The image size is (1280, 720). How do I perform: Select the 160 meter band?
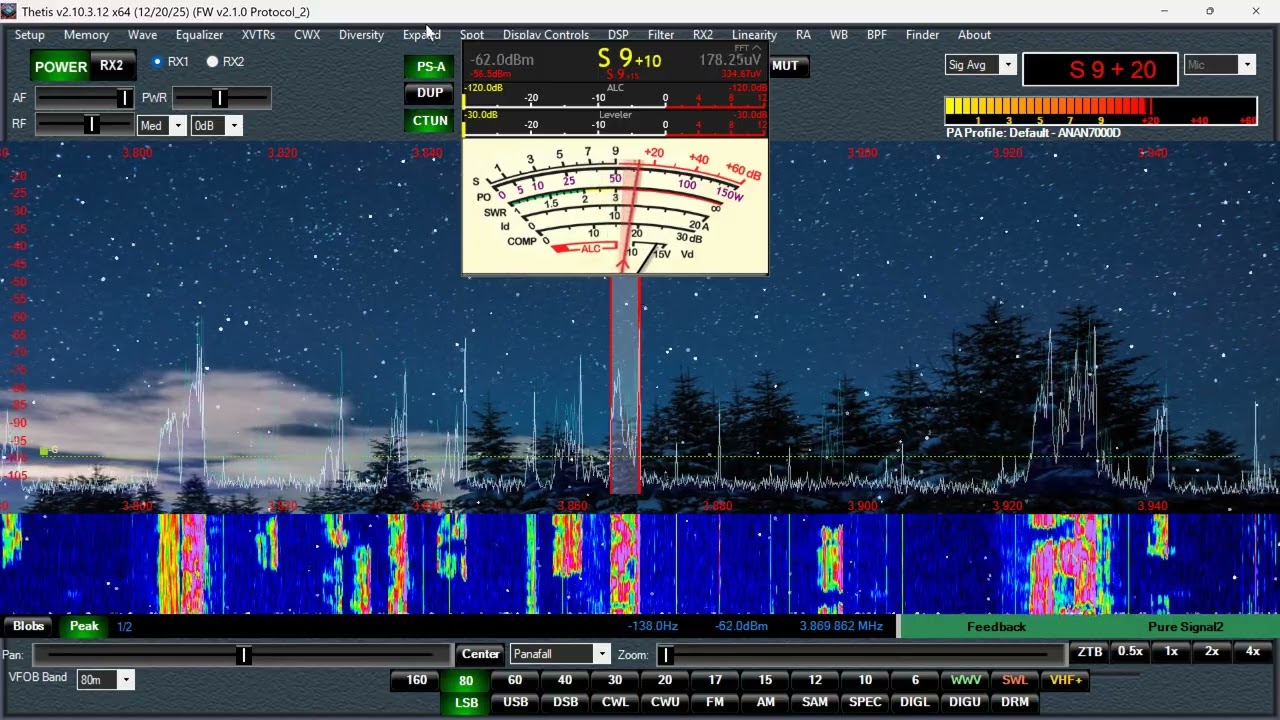tap(416, 680)
